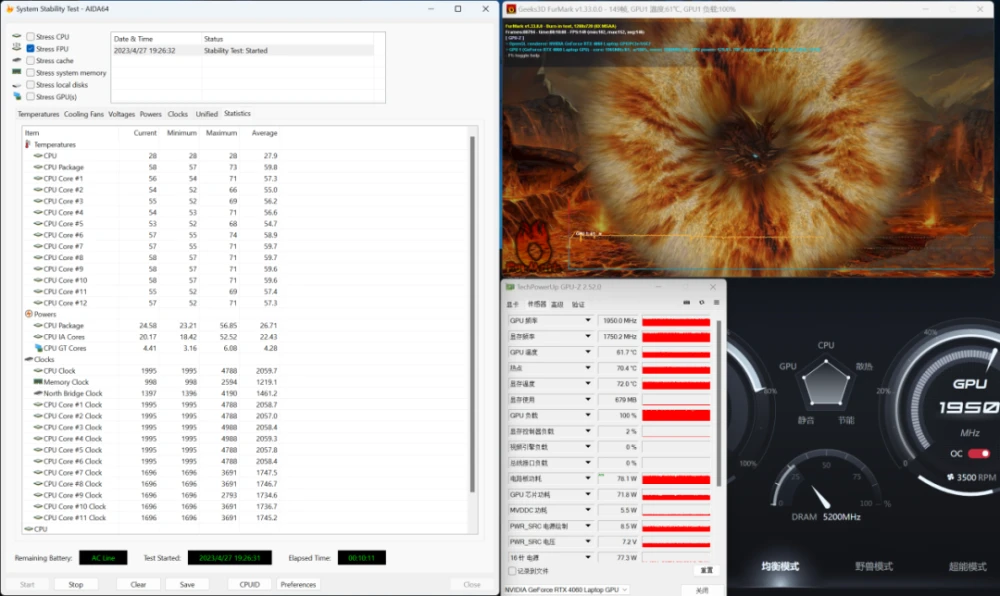Click the memory icon beside Stress system memory
This screenshot has height=596, width=1000.
click(x=17, y=72)
